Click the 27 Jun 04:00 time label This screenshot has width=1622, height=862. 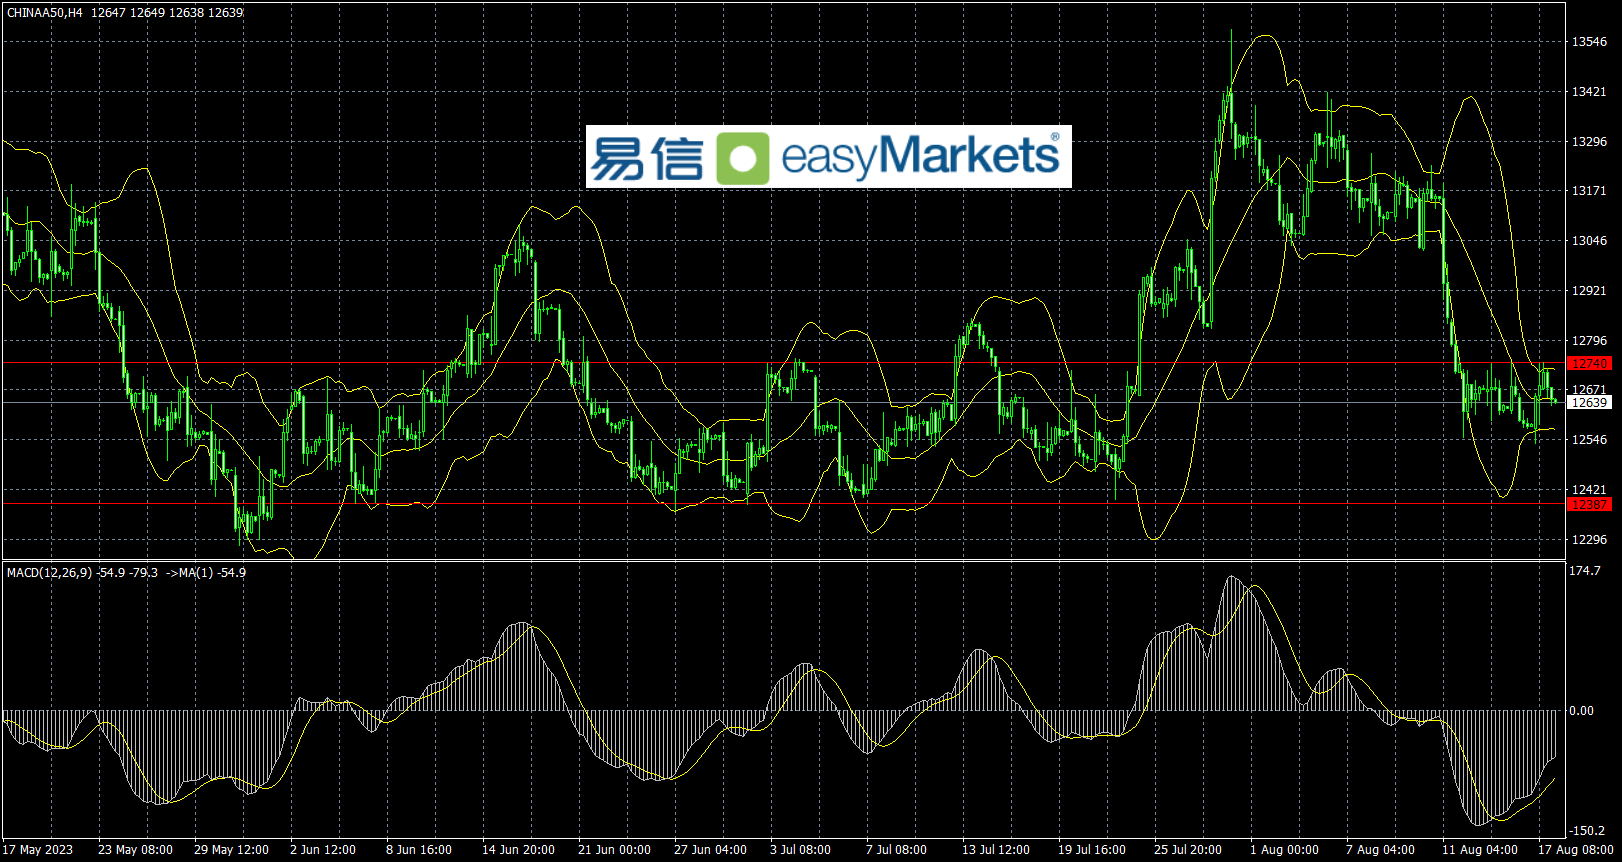pos(710,850)
